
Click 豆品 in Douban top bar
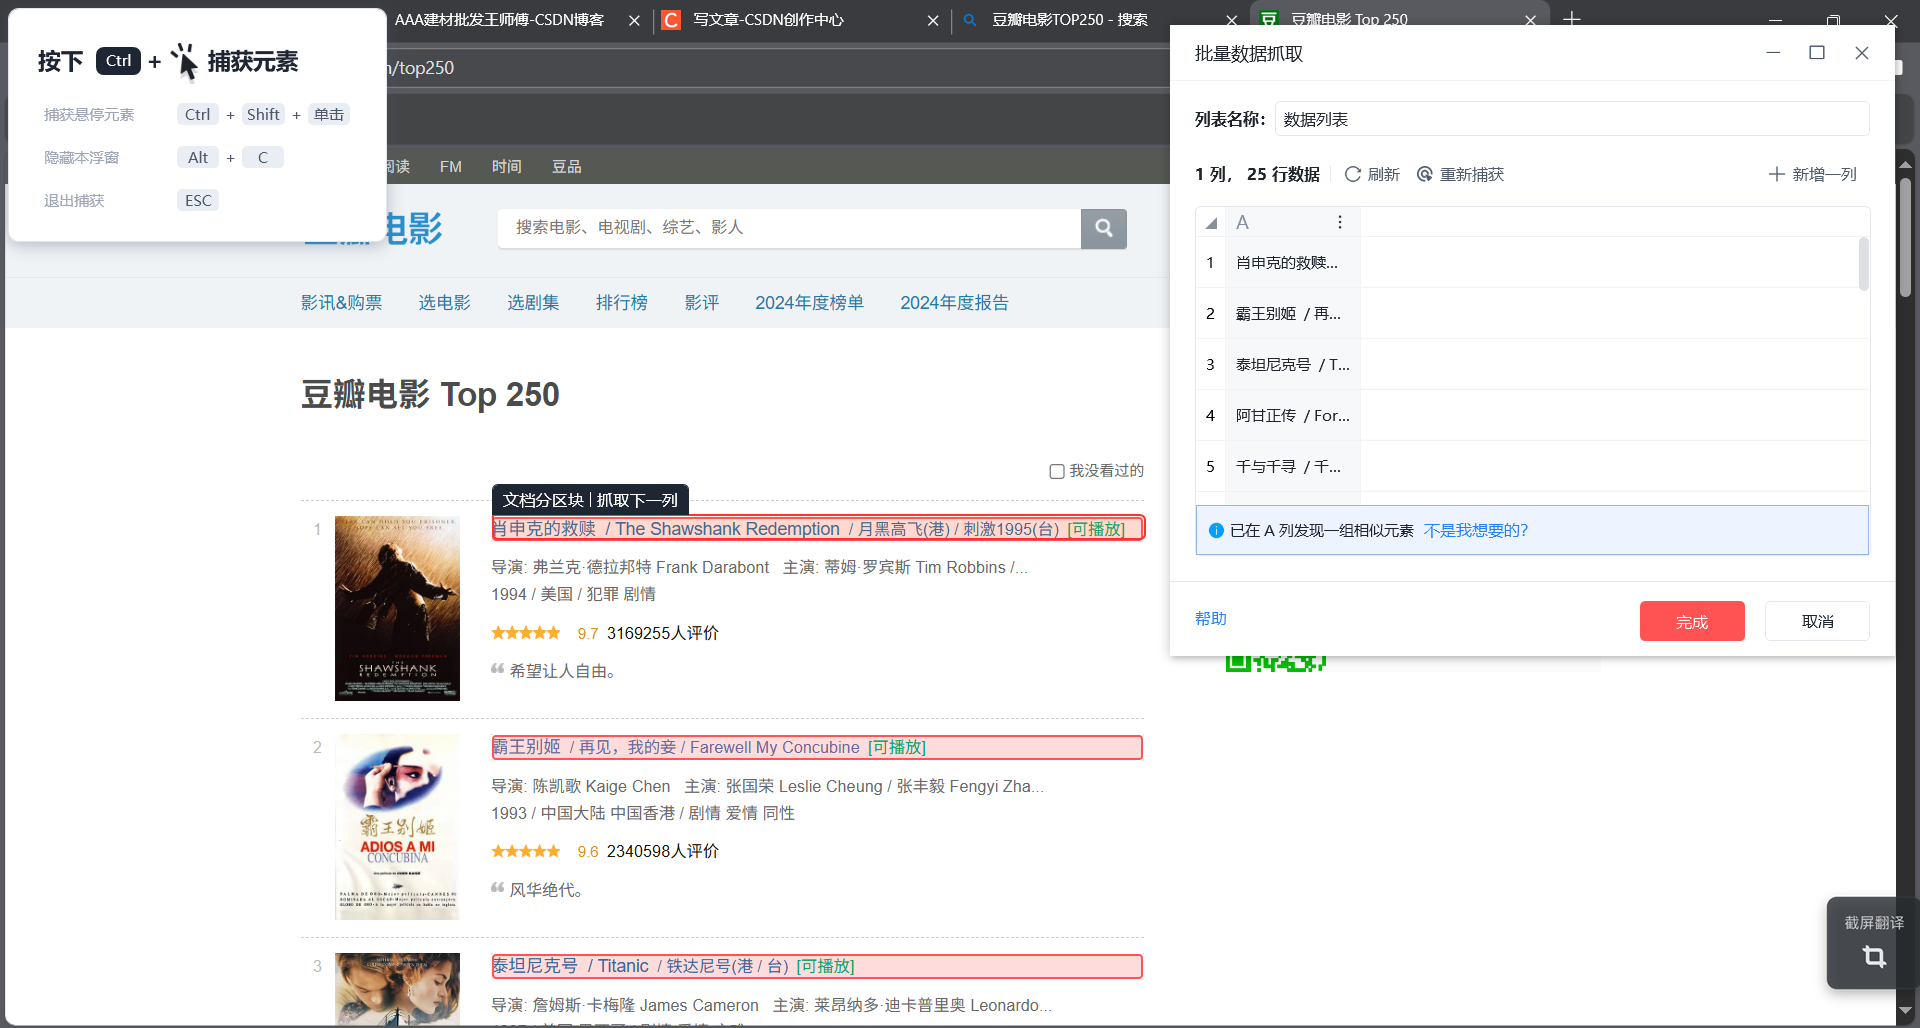[x=567, y=167]
